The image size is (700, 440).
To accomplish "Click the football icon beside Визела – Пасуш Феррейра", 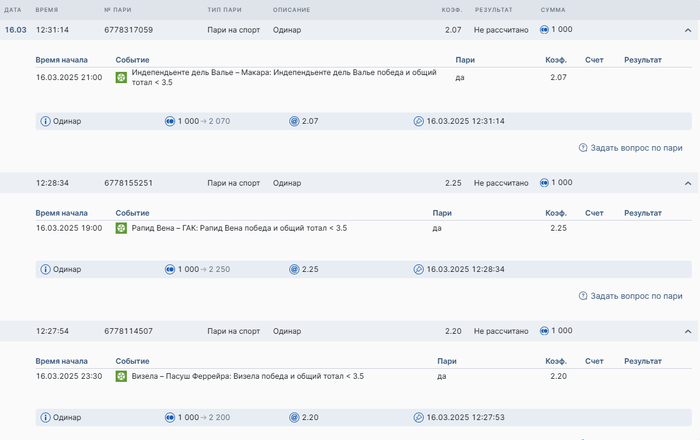I will click(x=121, y=376).
